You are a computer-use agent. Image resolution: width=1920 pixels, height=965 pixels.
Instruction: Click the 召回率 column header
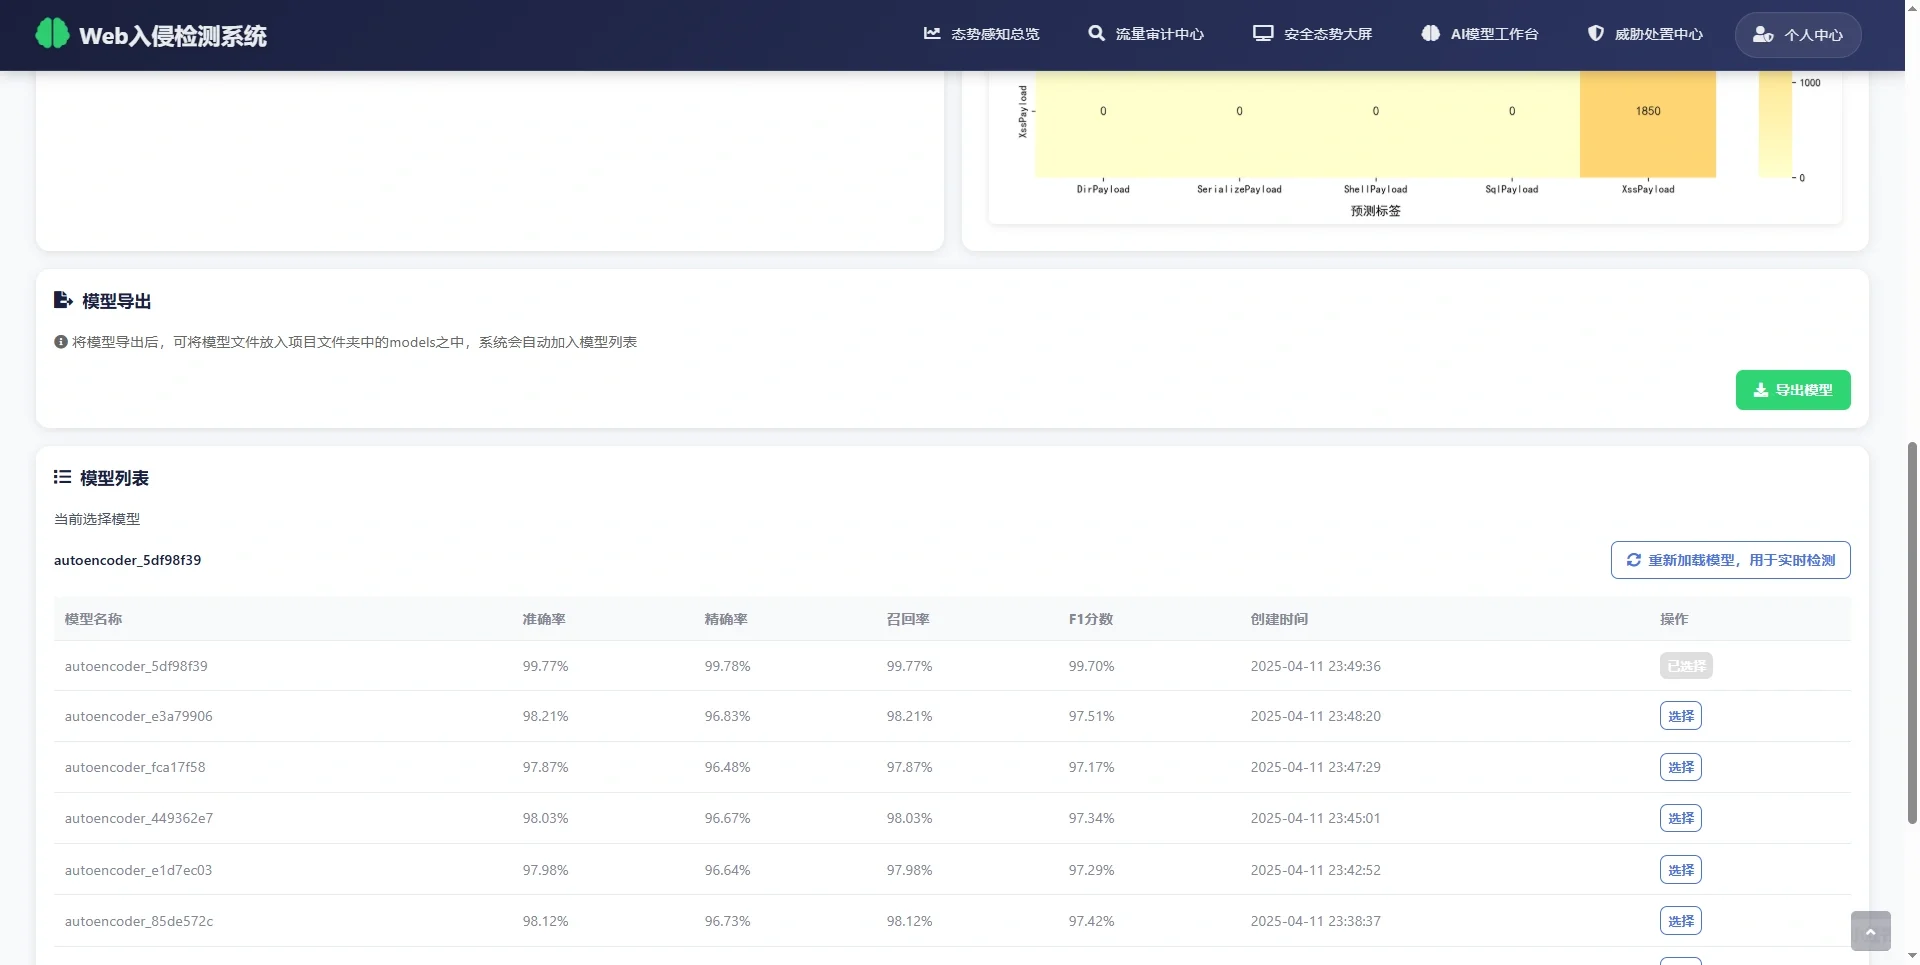pyautogui.click(x=908, y=619)
